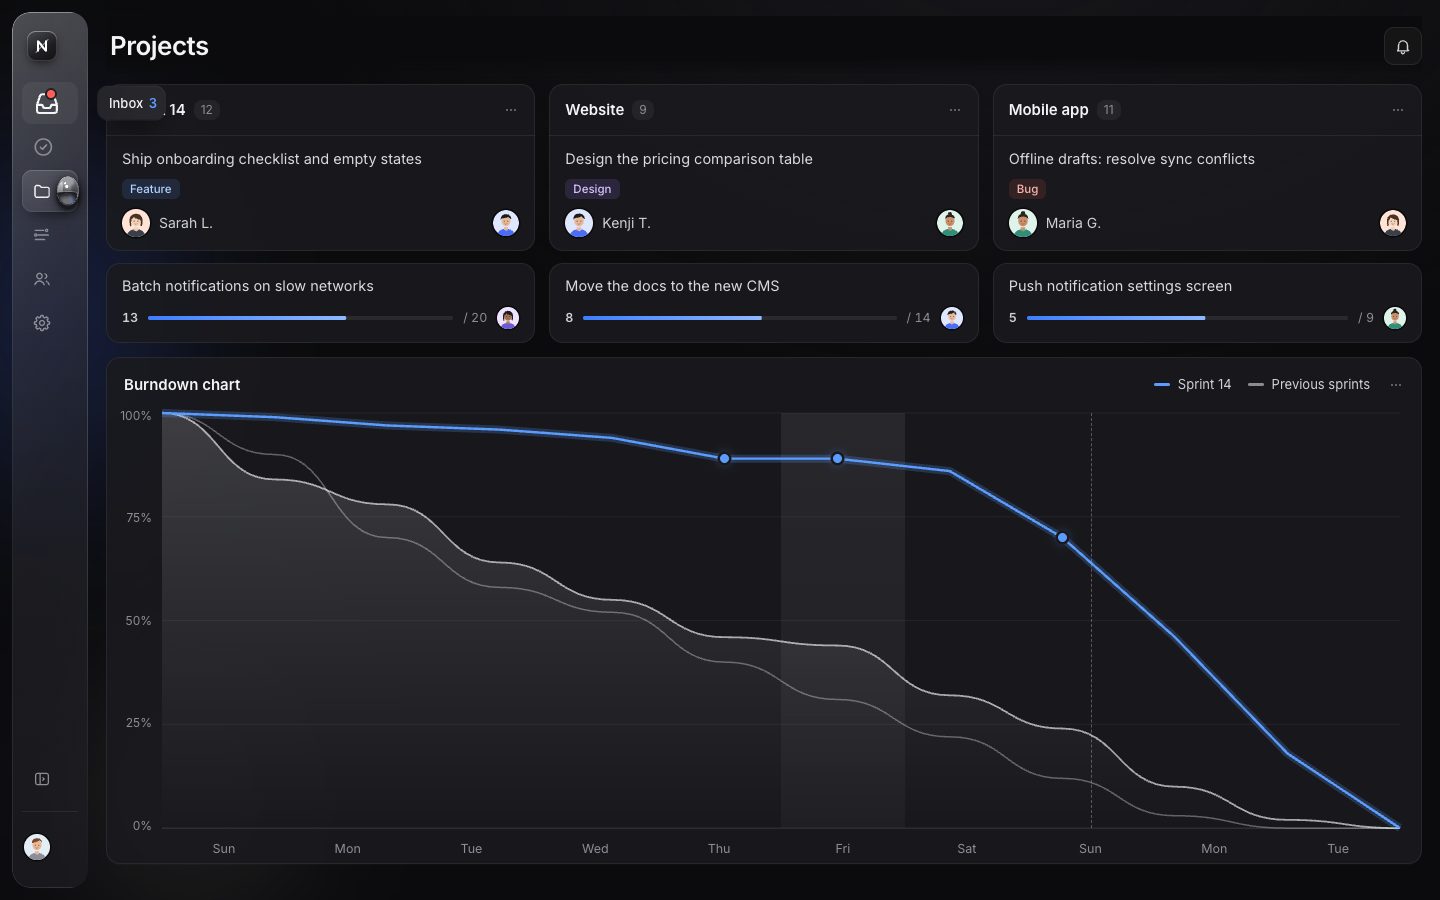Open the Ship onboarding checklist and empty states card
The image size is (1440, 900).
click(x=320, y=193)
